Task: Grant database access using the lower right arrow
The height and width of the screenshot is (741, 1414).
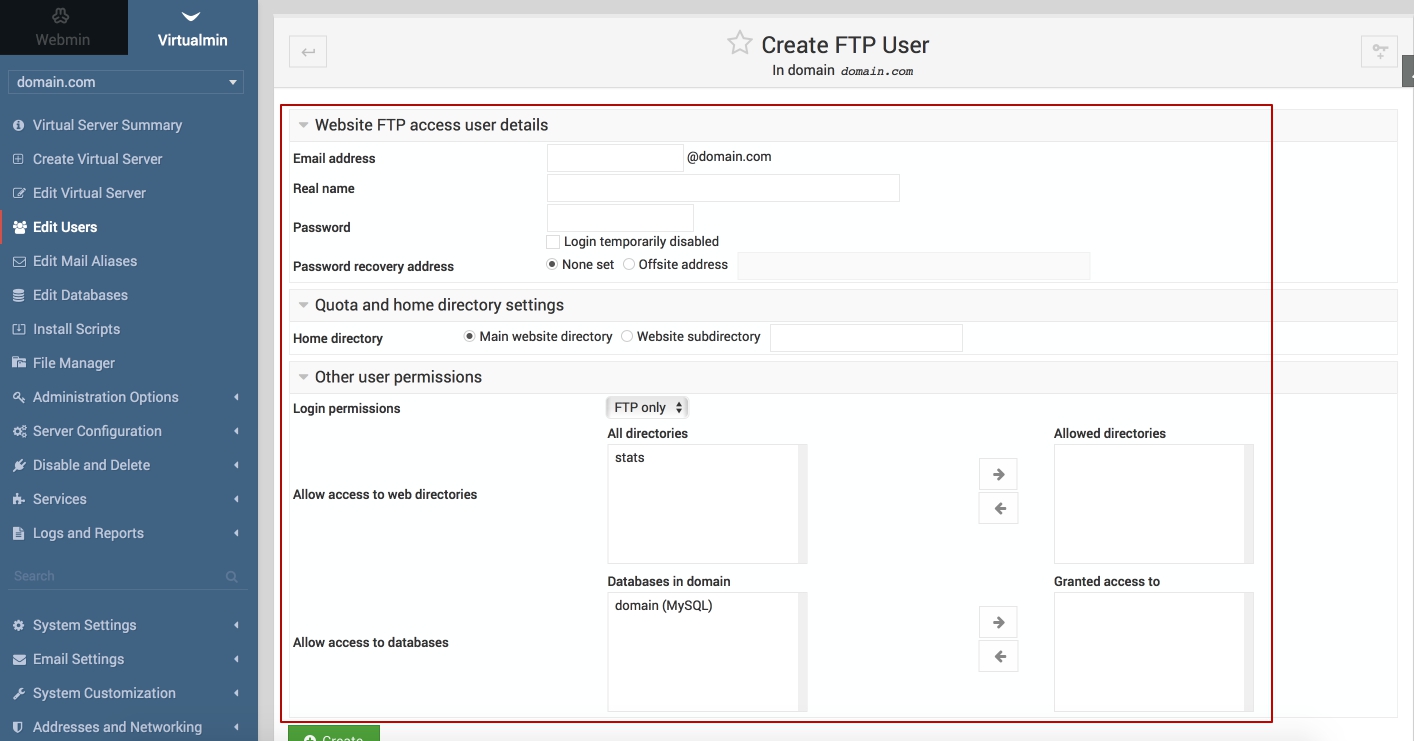Action: [998, 622]
